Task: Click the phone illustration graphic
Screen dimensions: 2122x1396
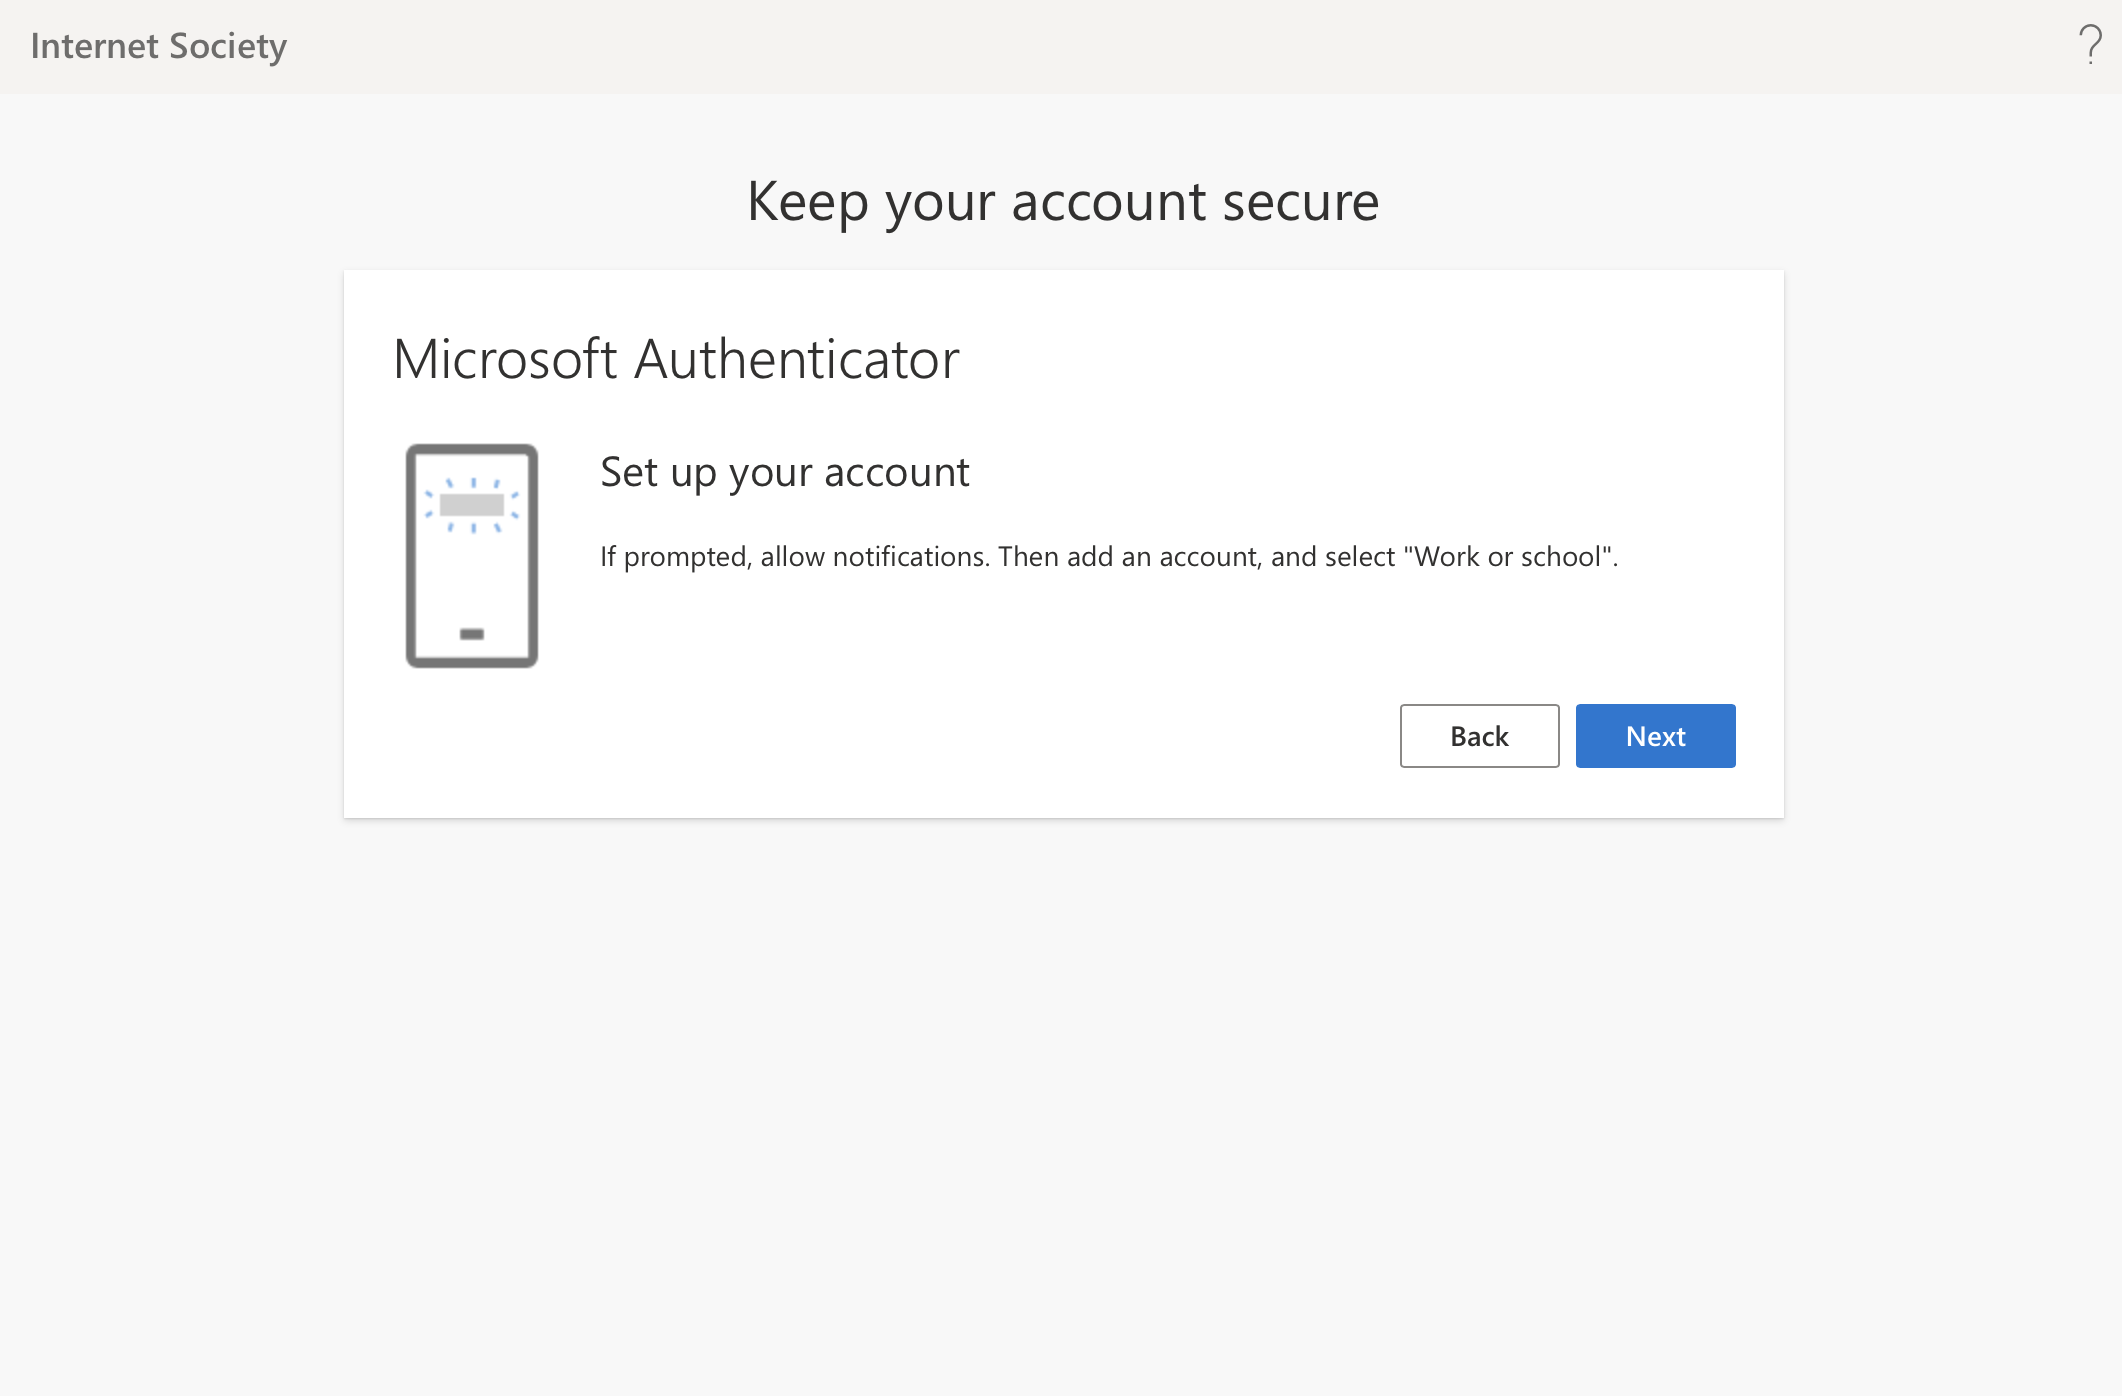Action: pos(471,556)
